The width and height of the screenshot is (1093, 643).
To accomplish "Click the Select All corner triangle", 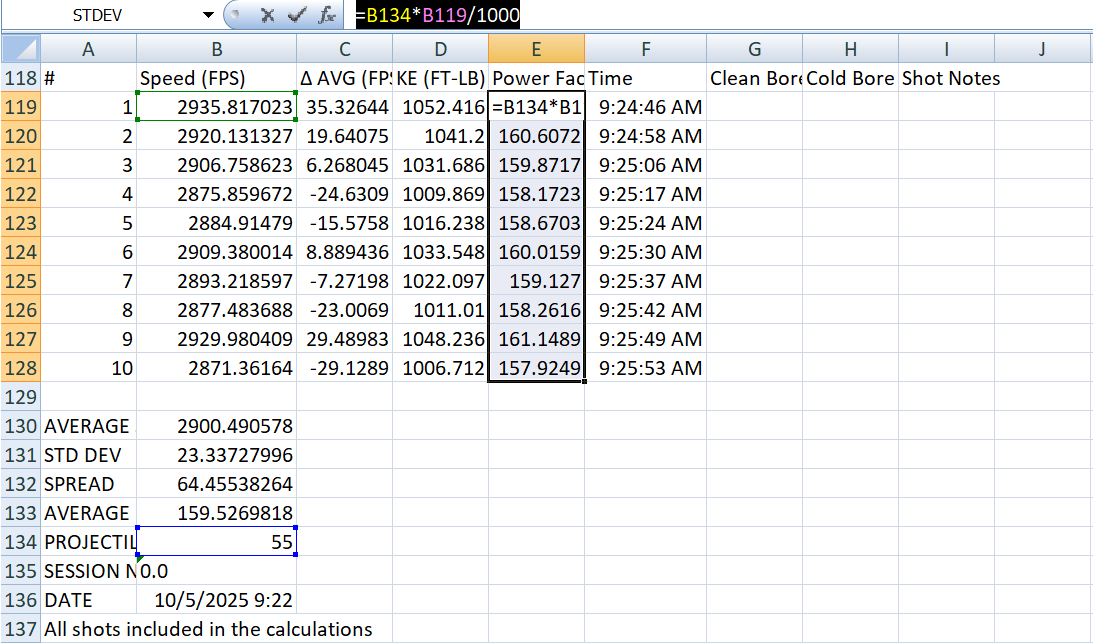I will point(21,49).
